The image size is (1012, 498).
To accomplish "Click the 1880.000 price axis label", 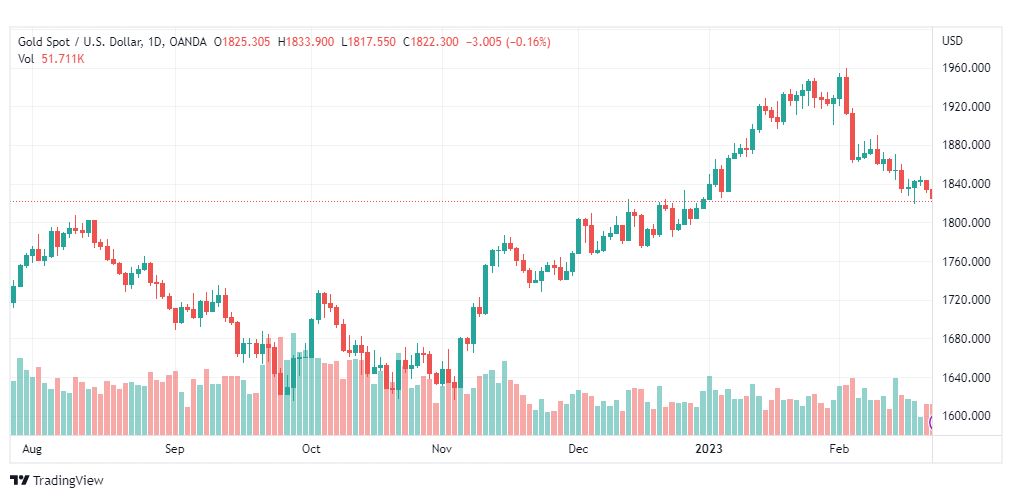I will (966, 145).
